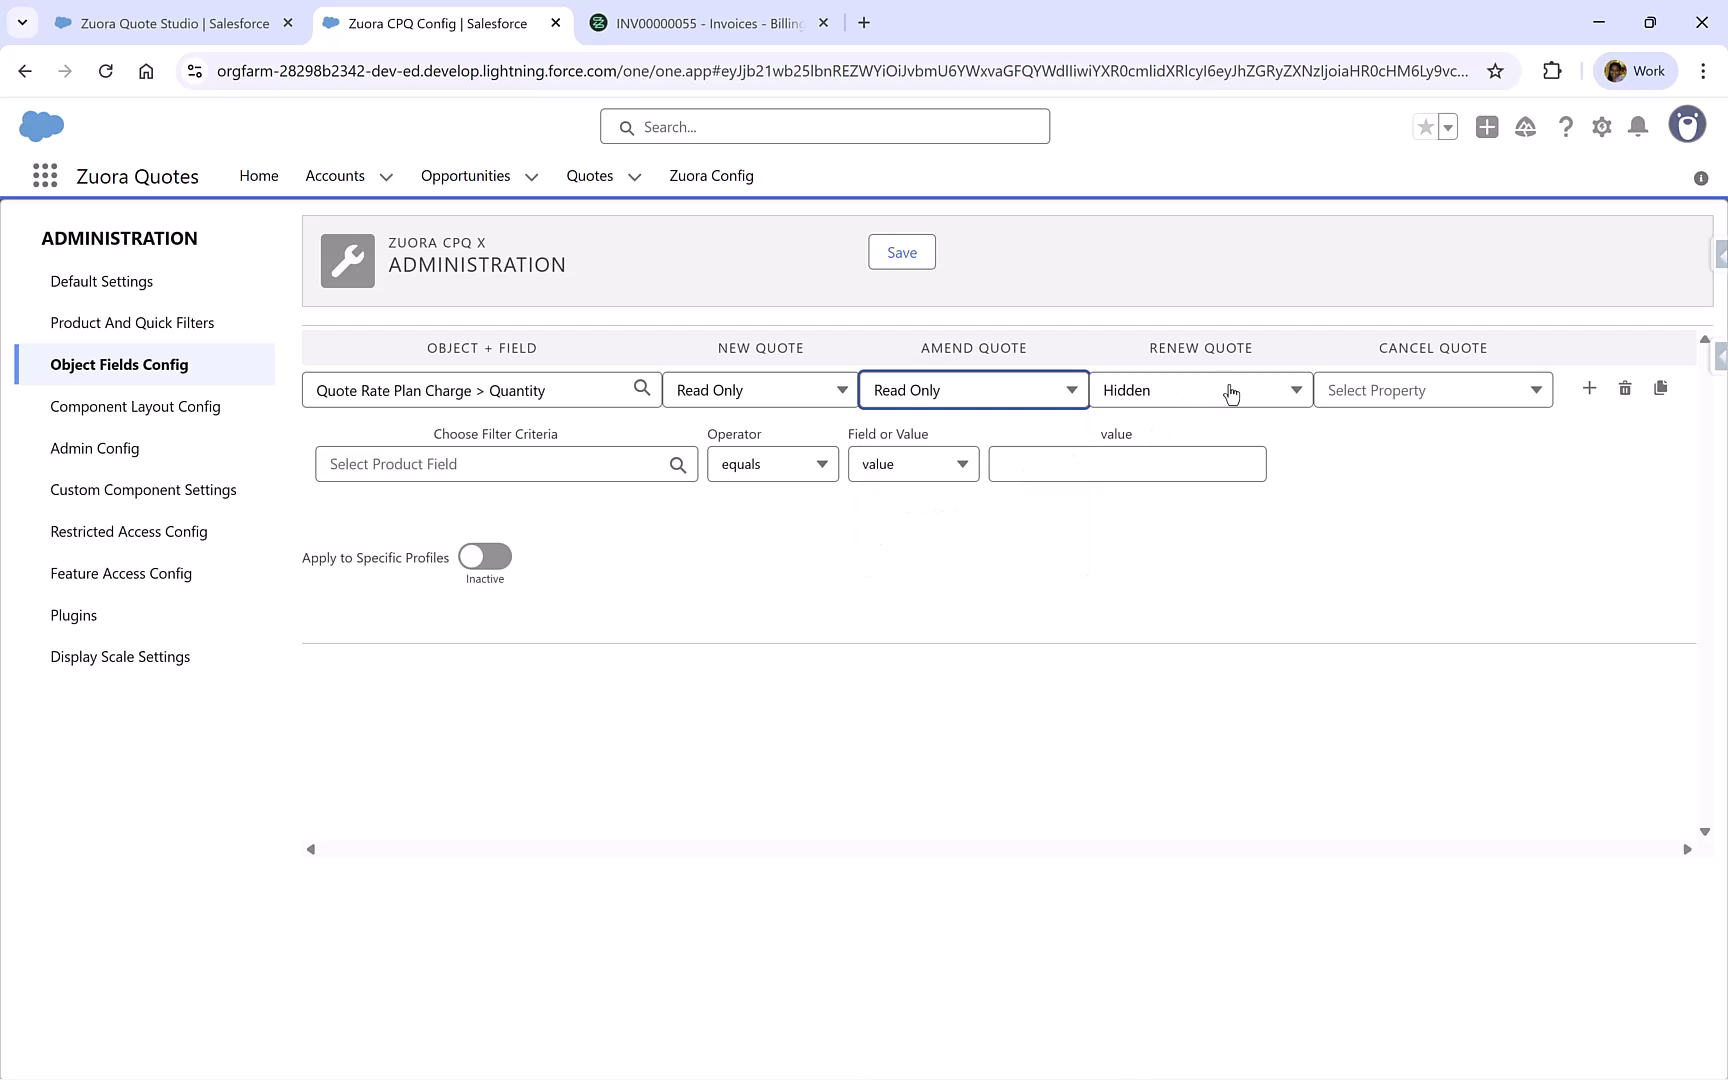Click the add new field row icon

[x=1590, y=388]
